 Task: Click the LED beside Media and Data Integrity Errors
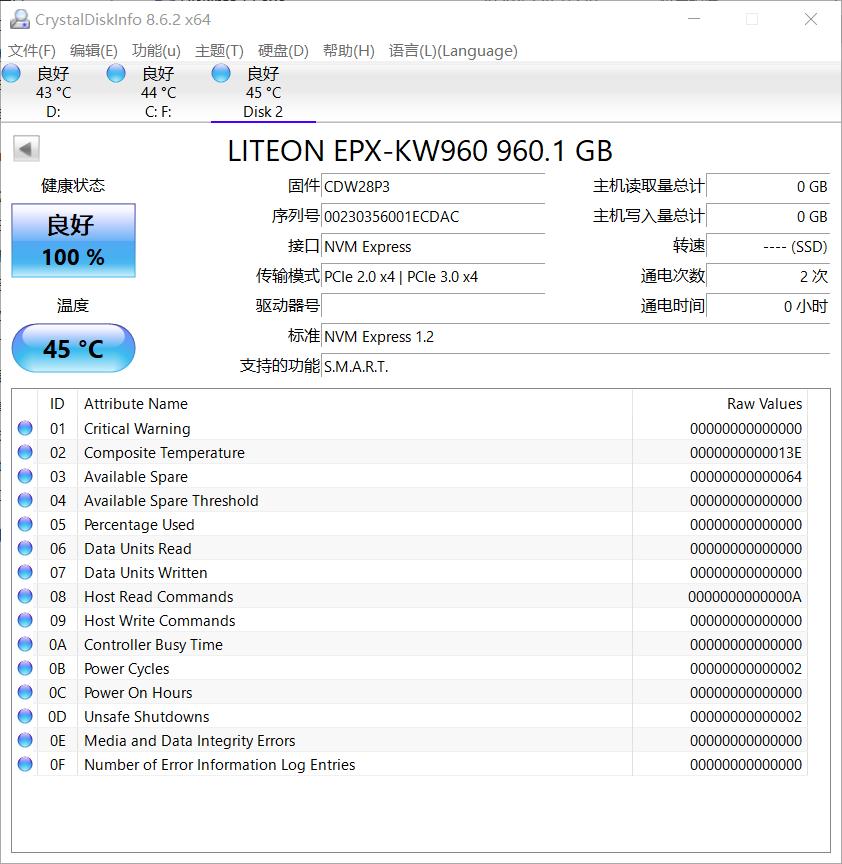pyautogui.click(x=24, y=740)
